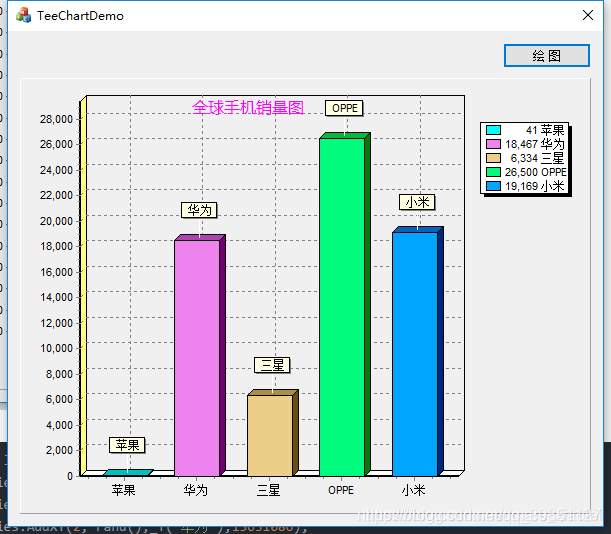Image resolution: width=611 pixels, height=534 pixels.
Task: Click legend entry 19,169 小米
Action: pos(525,186)
